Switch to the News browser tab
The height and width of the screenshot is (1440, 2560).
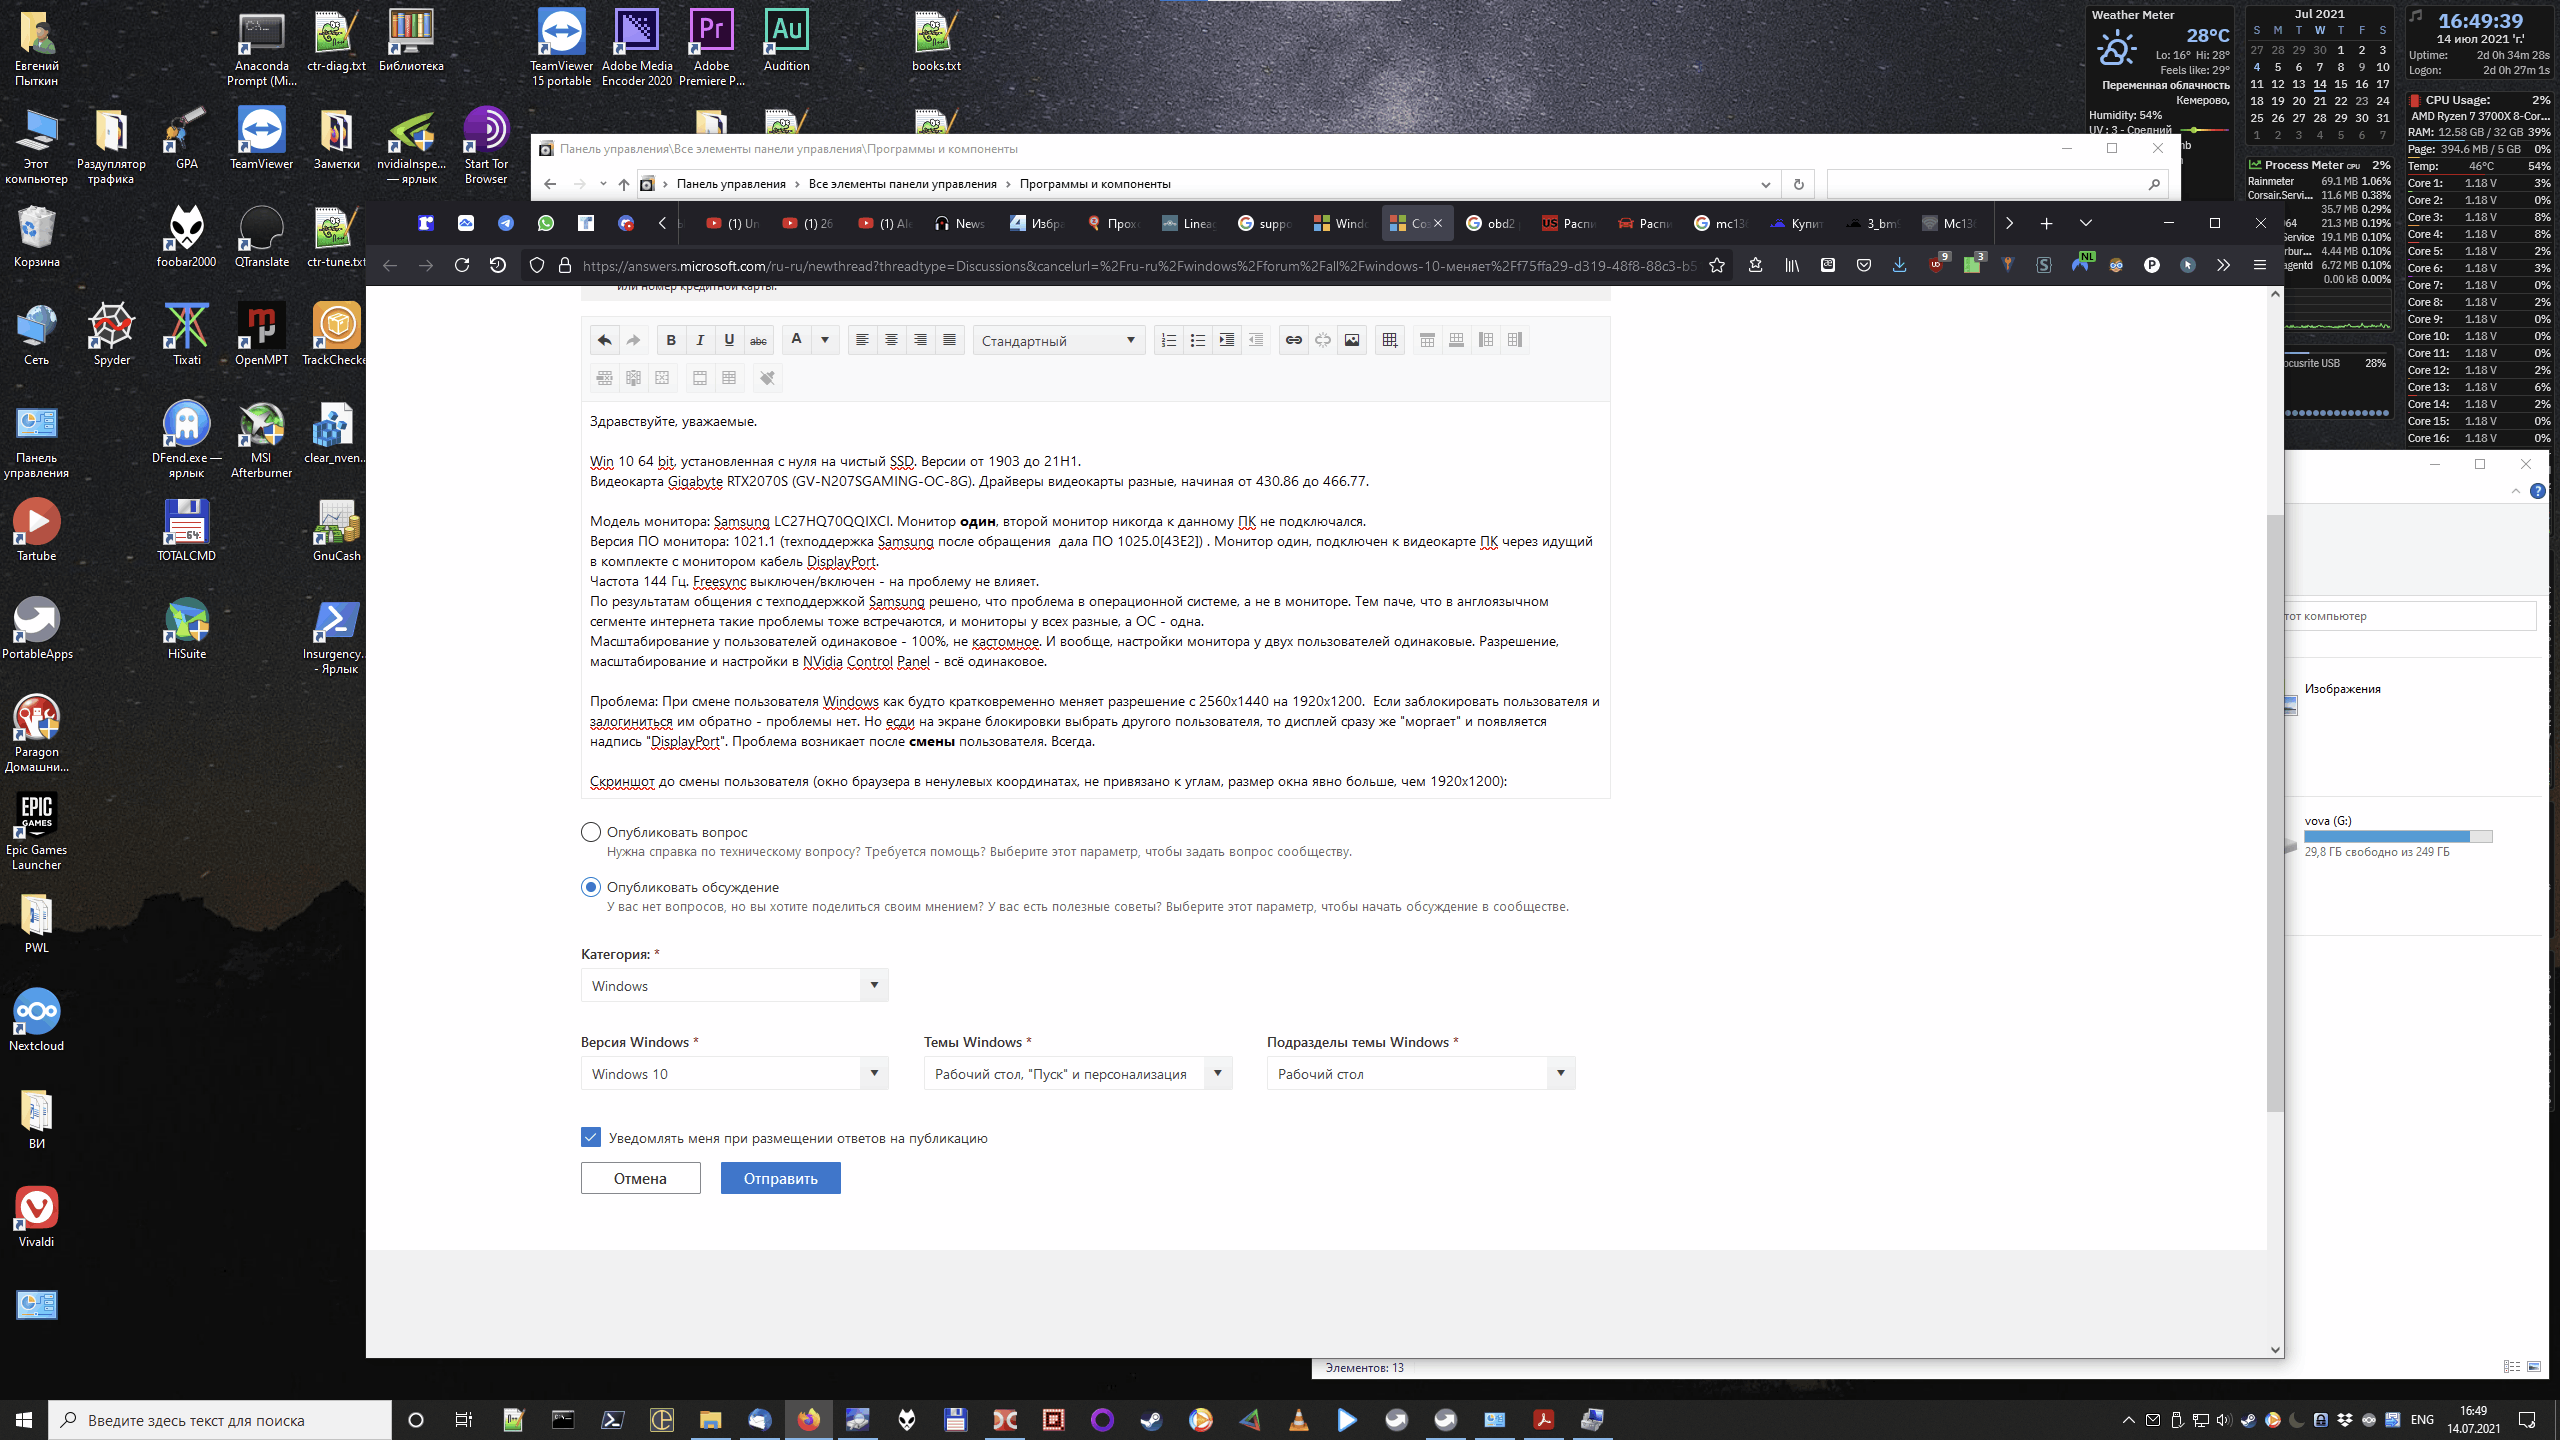click(x=960, y=223)
